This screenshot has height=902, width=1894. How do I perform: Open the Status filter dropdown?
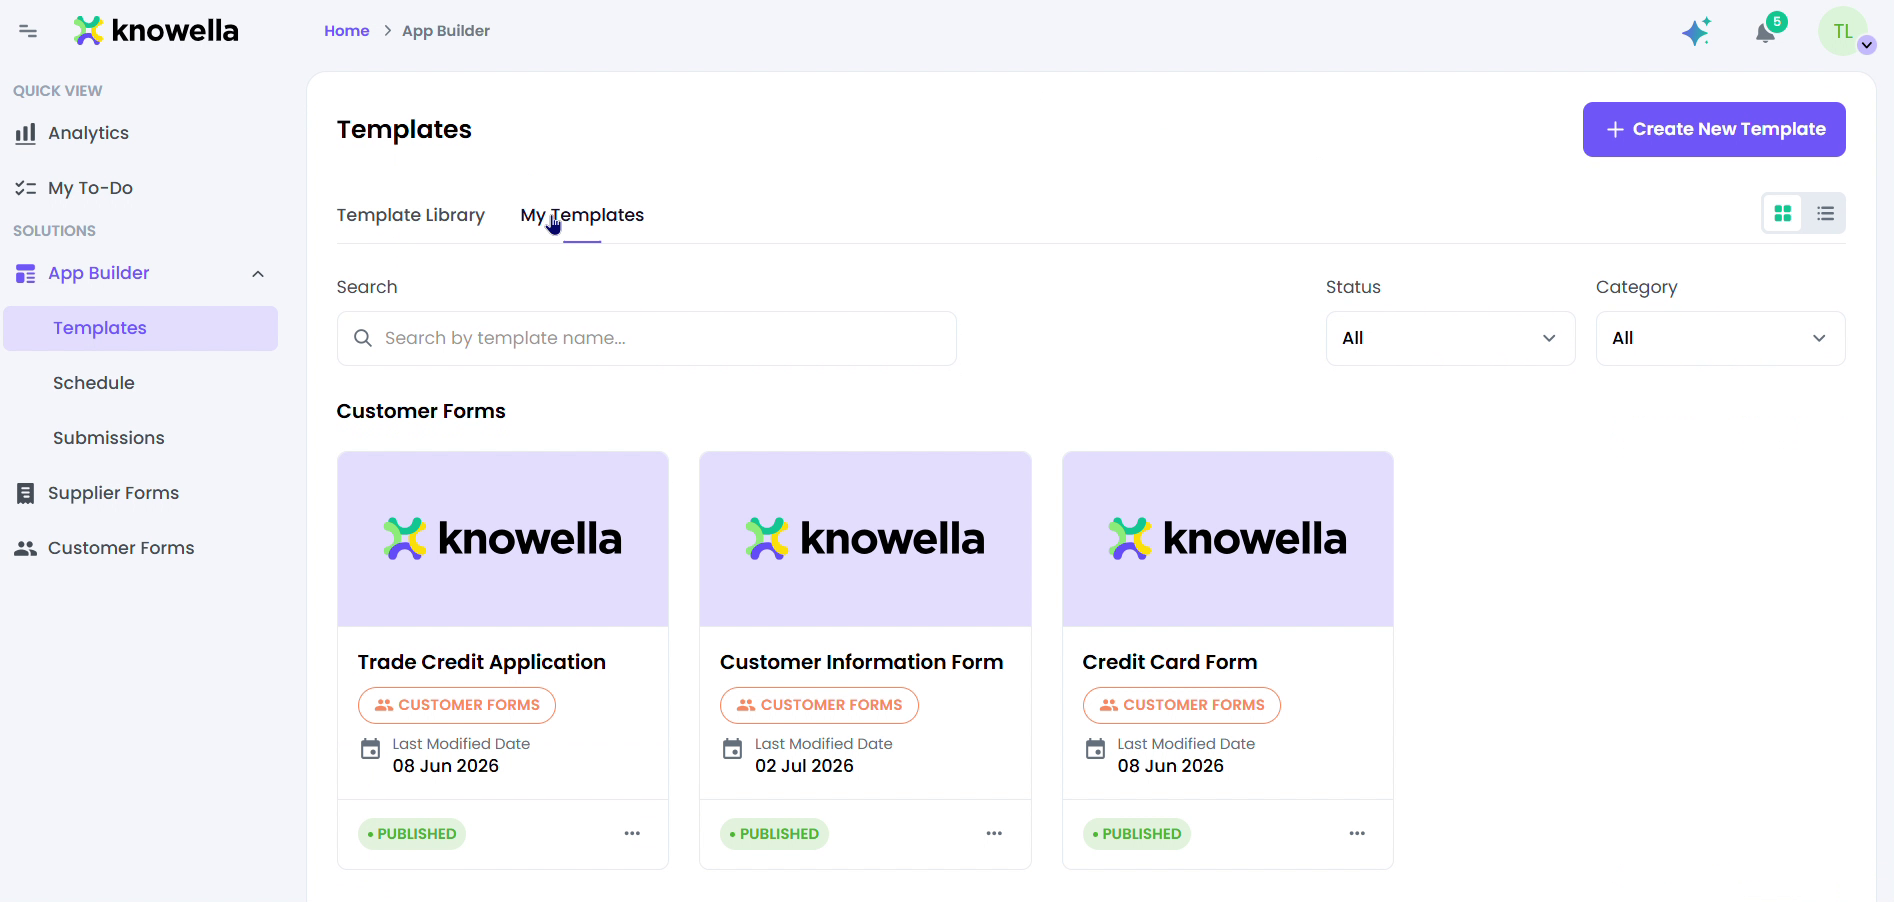tap(1450, 338)
